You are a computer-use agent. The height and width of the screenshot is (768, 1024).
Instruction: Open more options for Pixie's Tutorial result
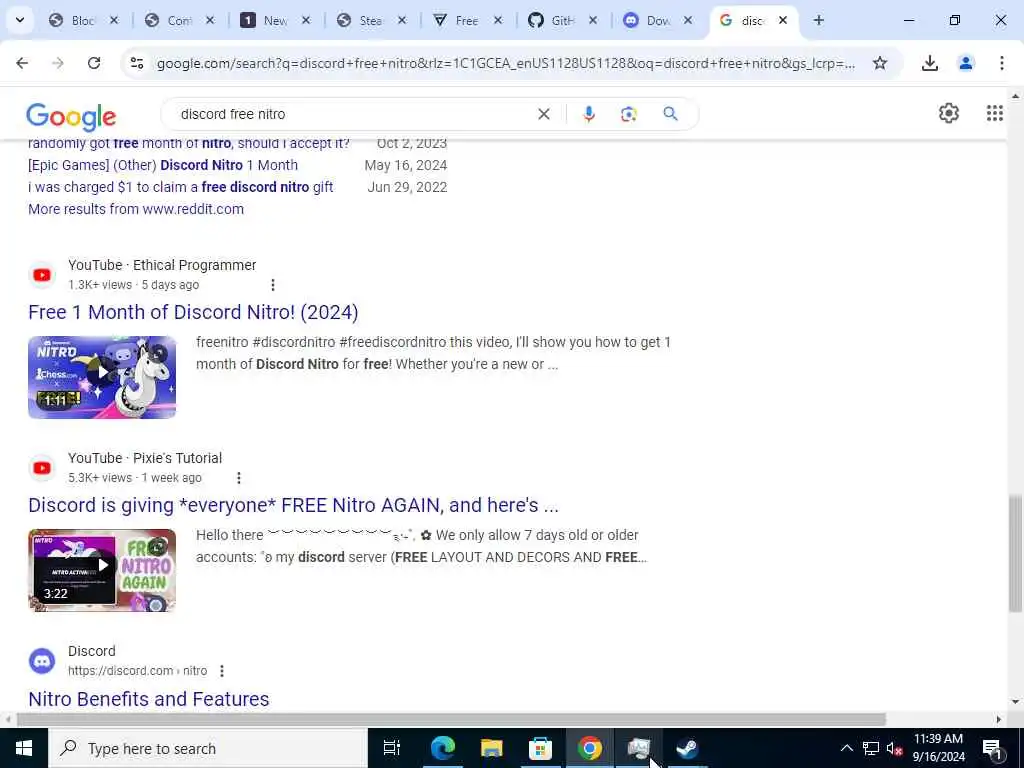238,478
